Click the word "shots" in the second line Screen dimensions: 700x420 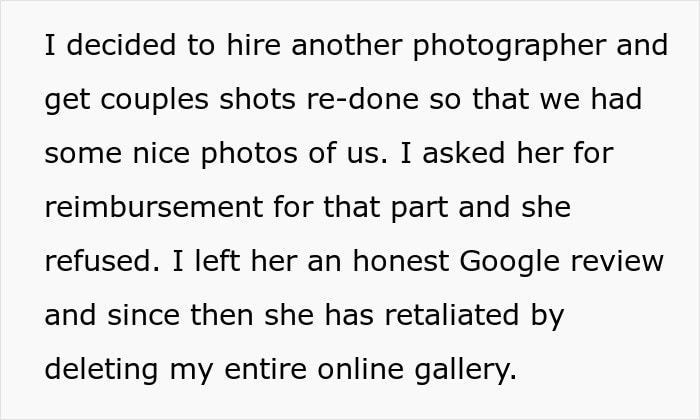click(x=258, y=99)
